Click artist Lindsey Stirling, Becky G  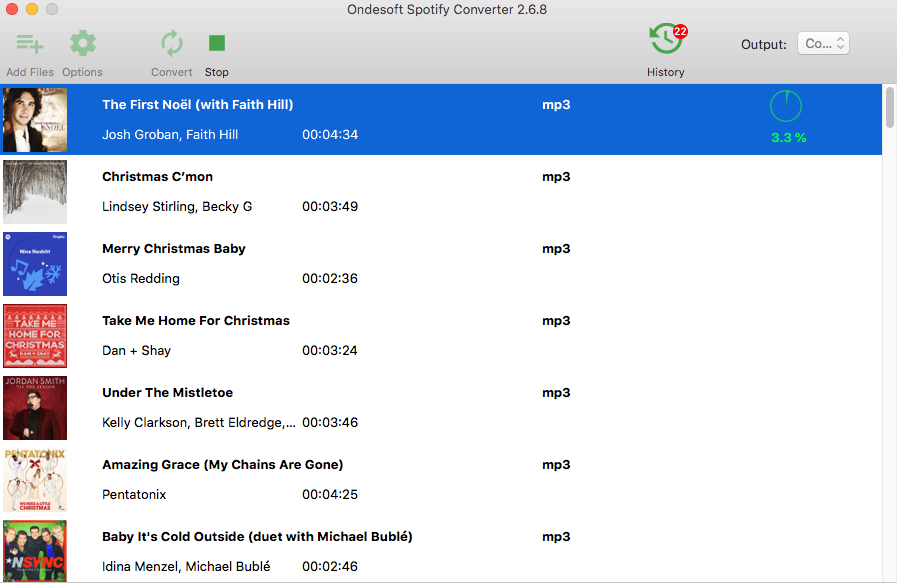point(177,207)
